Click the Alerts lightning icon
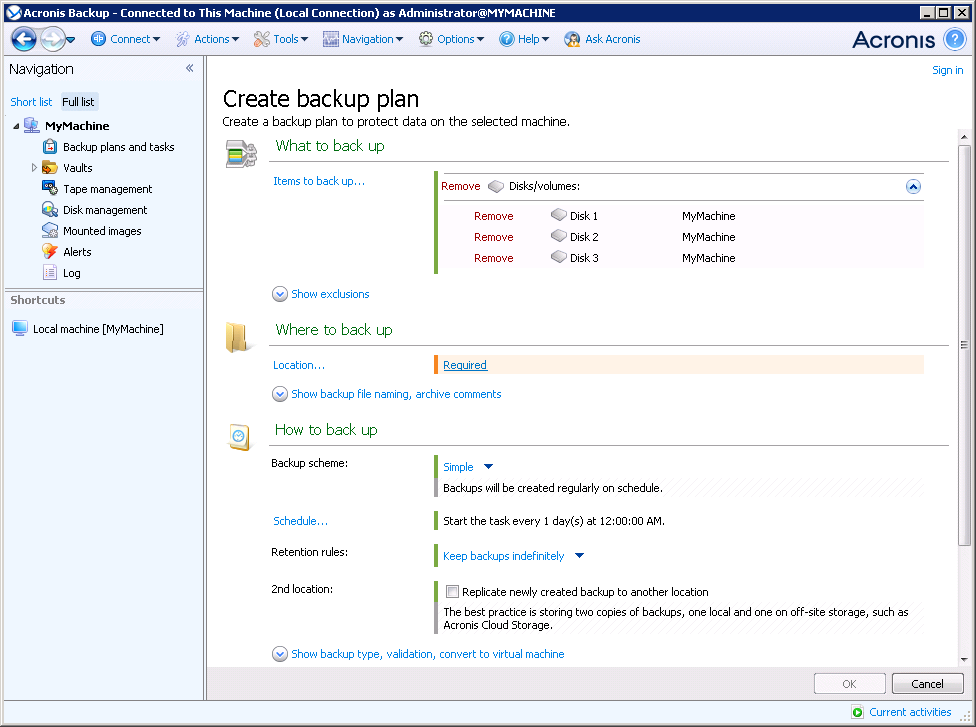This screenshot has height=727, width=976. pyautogui.click(x=50, y=251)
